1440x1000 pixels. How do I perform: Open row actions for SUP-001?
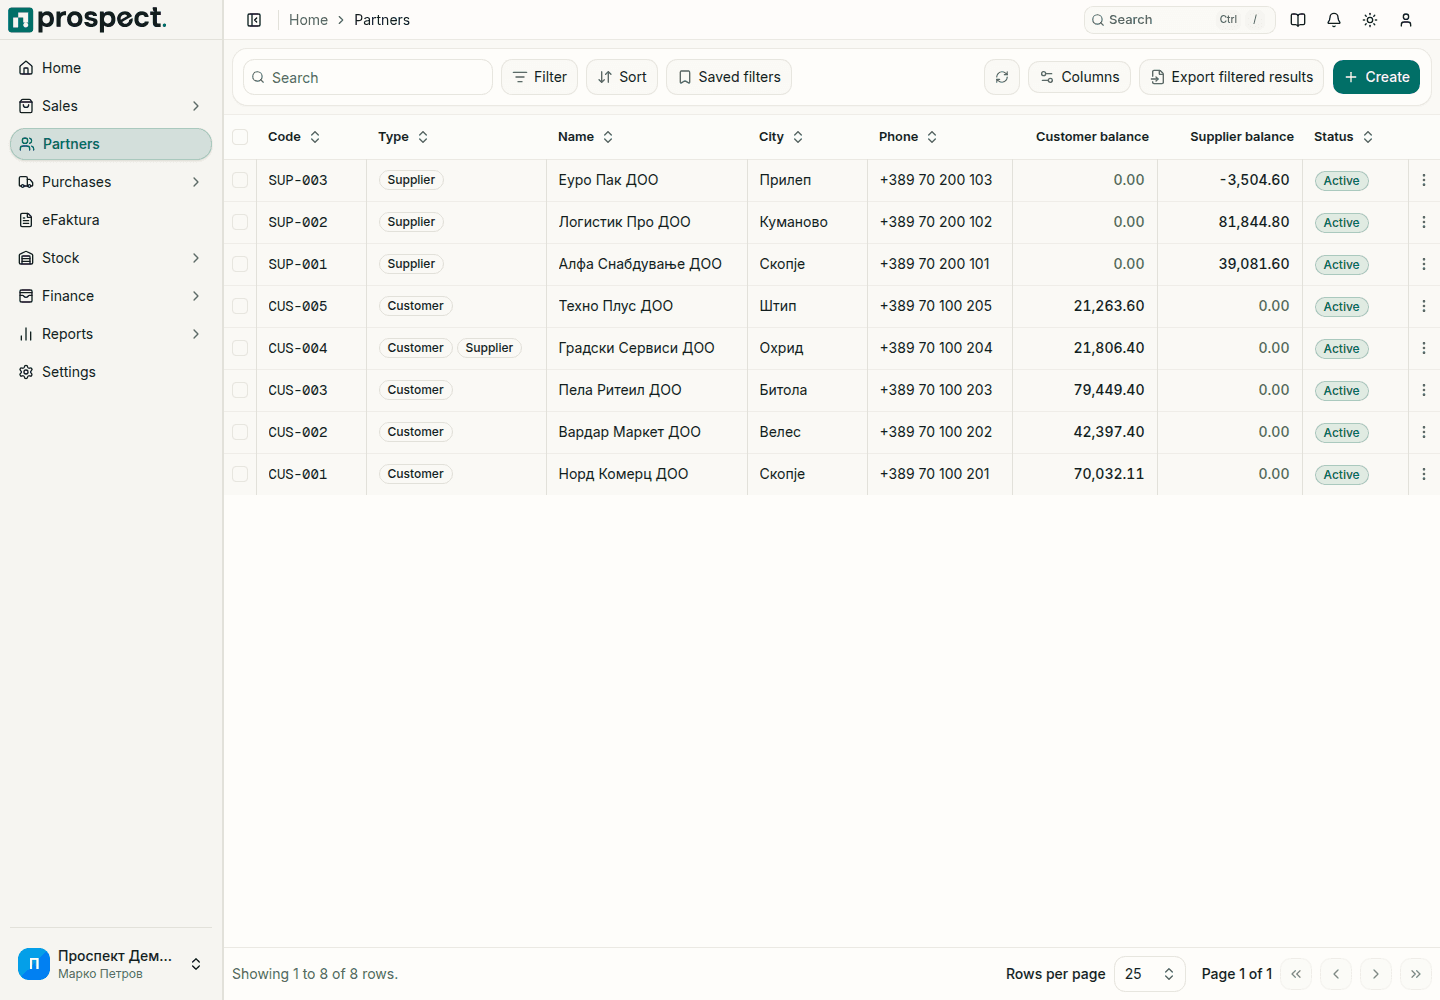coord(1424,264)
